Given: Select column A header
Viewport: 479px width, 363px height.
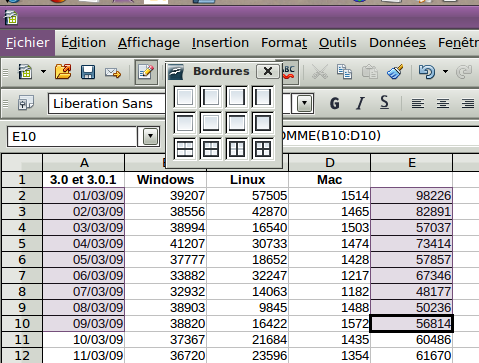Looking at the screenshot, I should [84, 163].
